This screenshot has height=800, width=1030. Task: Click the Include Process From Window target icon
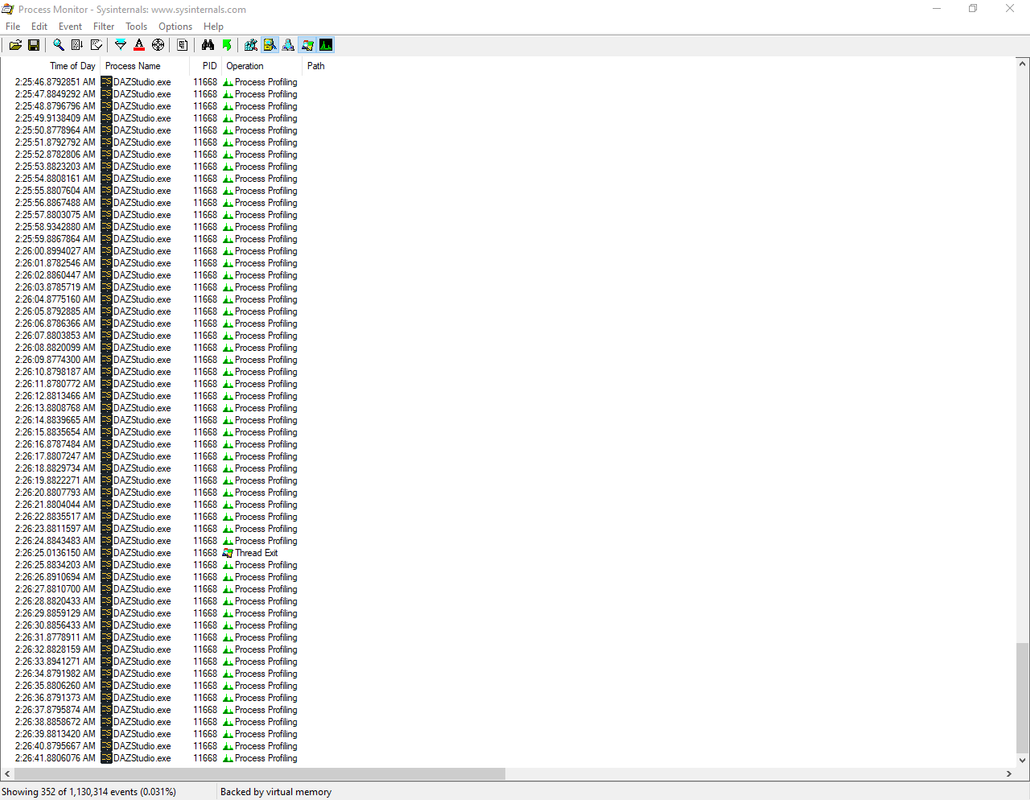(158, 45)
